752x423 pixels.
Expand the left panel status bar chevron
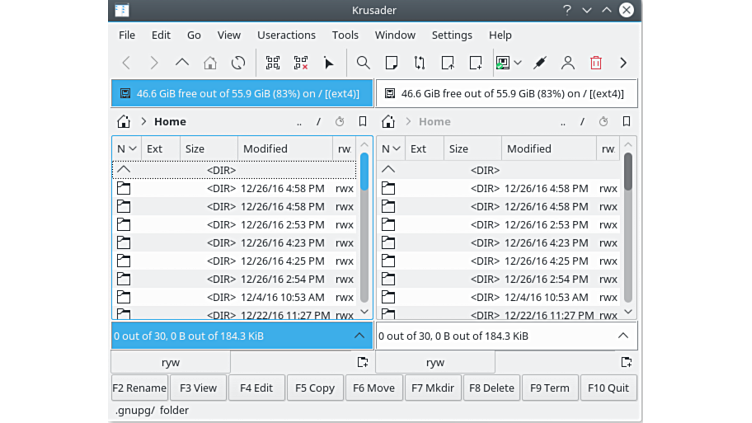tap(359, 336)
